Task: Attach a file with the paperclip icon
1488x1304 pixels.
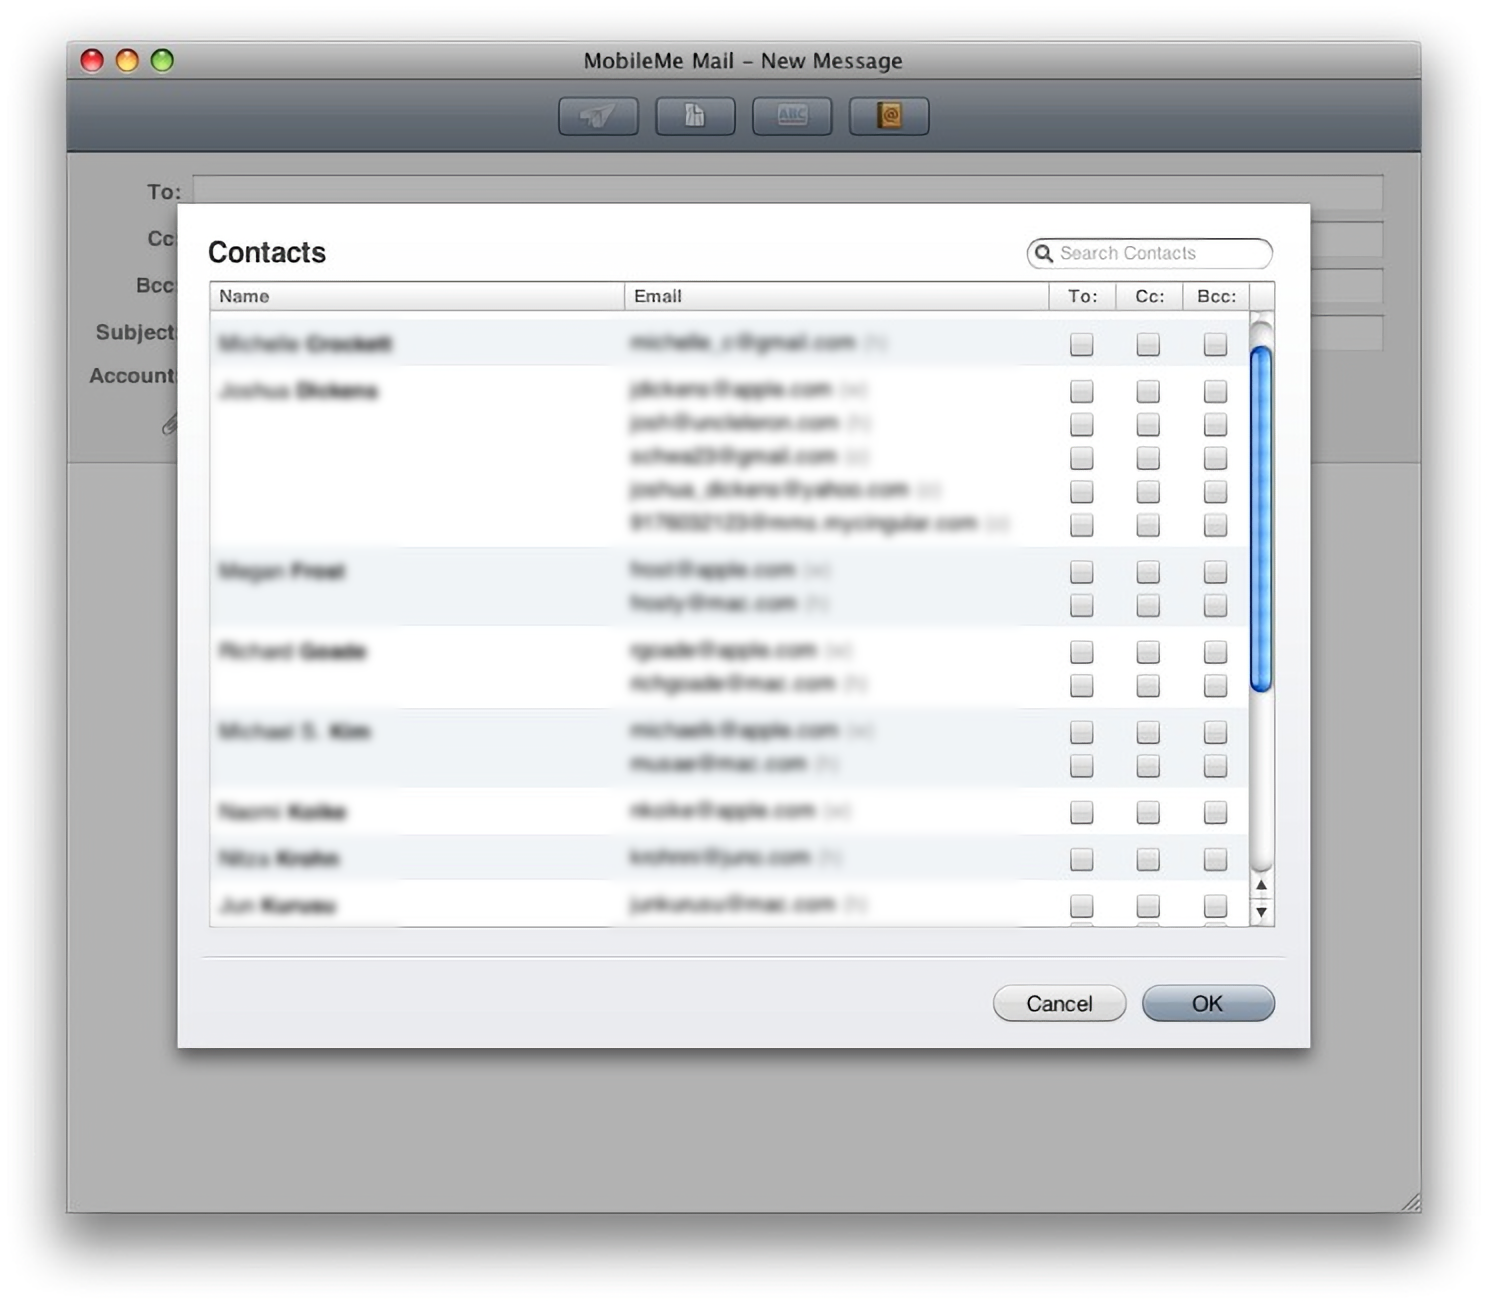Action: click(170, 424)
